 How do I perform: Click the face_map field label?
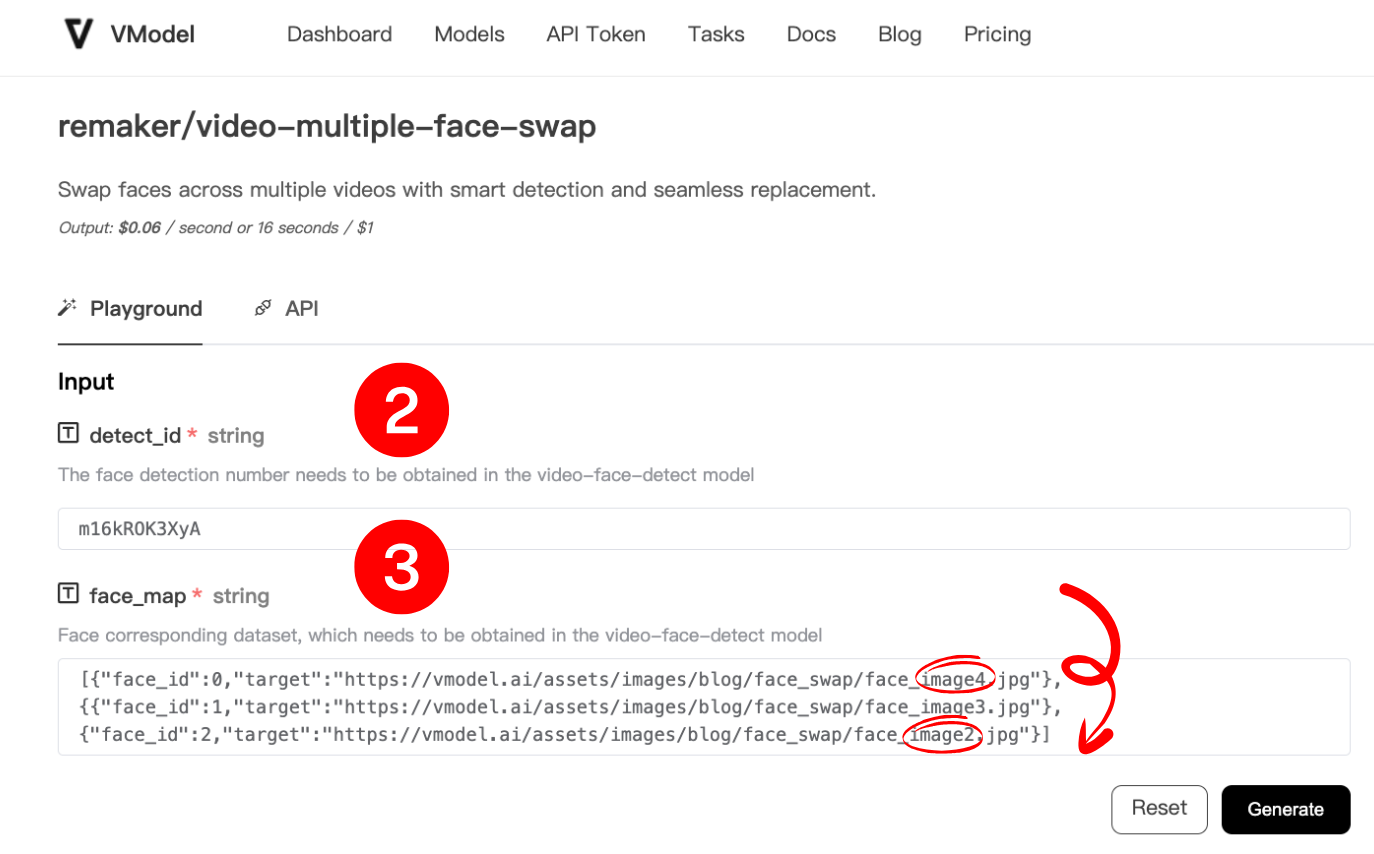pos(138,596)
